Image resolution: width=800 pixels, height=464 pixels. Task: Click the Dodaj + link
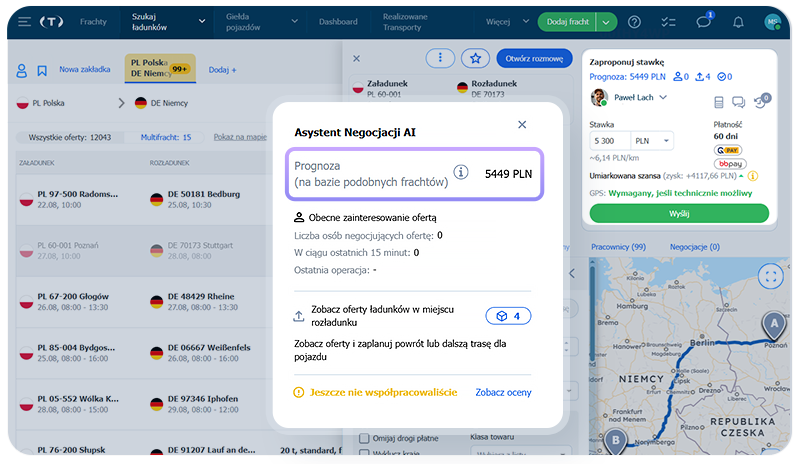[222, 70]
